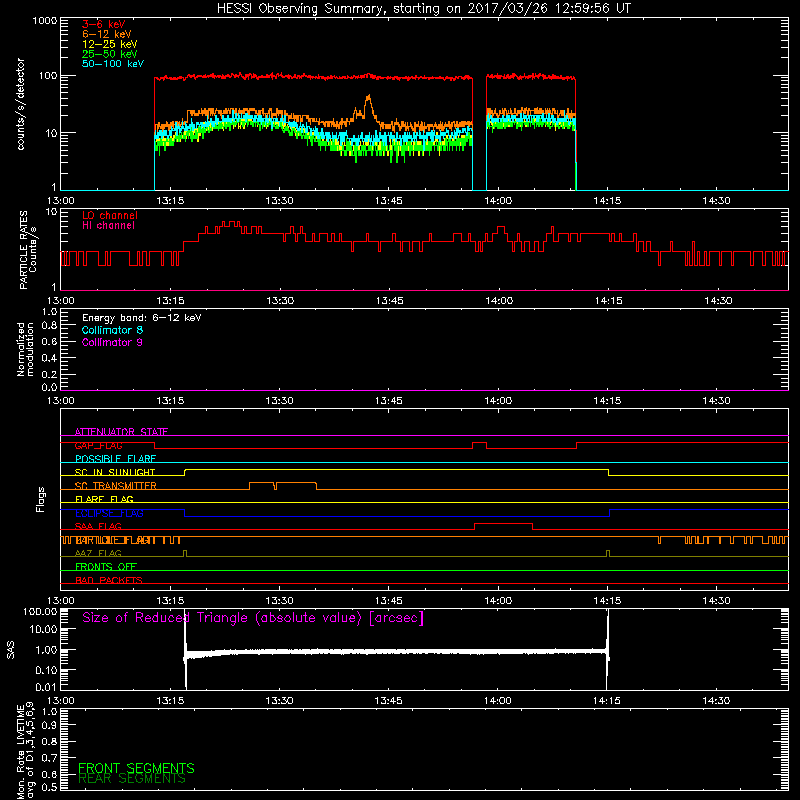
Task: Click the PARTICLE RATES Counts/s axis label
Action: 28,250
